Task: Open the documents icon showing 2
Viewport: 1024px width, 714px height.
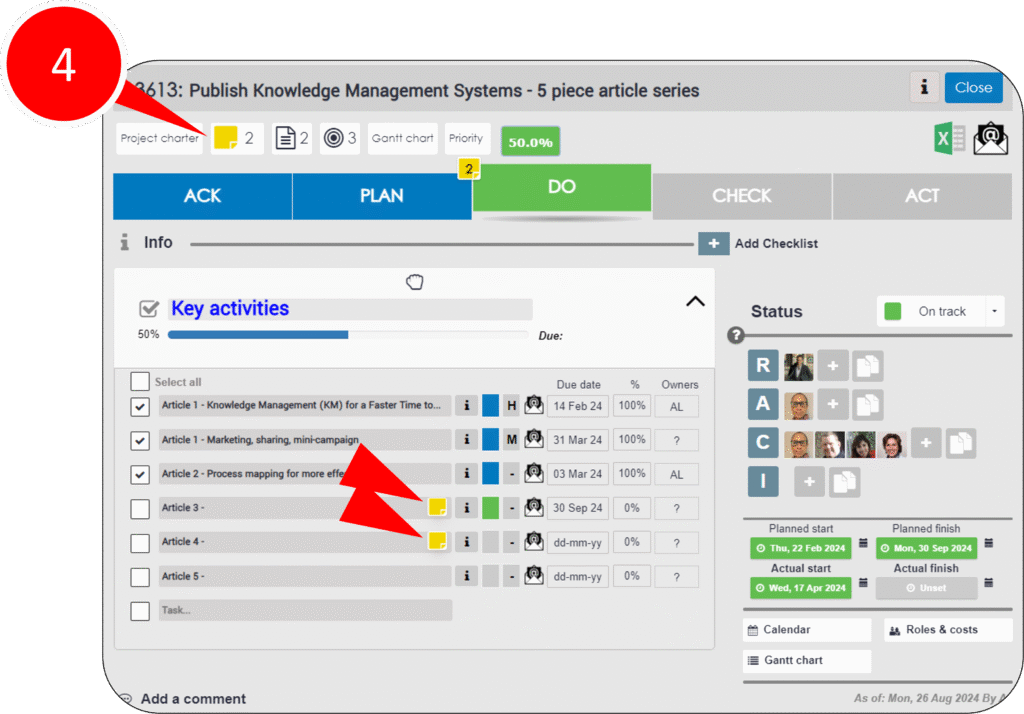Action: coord(292,139)
